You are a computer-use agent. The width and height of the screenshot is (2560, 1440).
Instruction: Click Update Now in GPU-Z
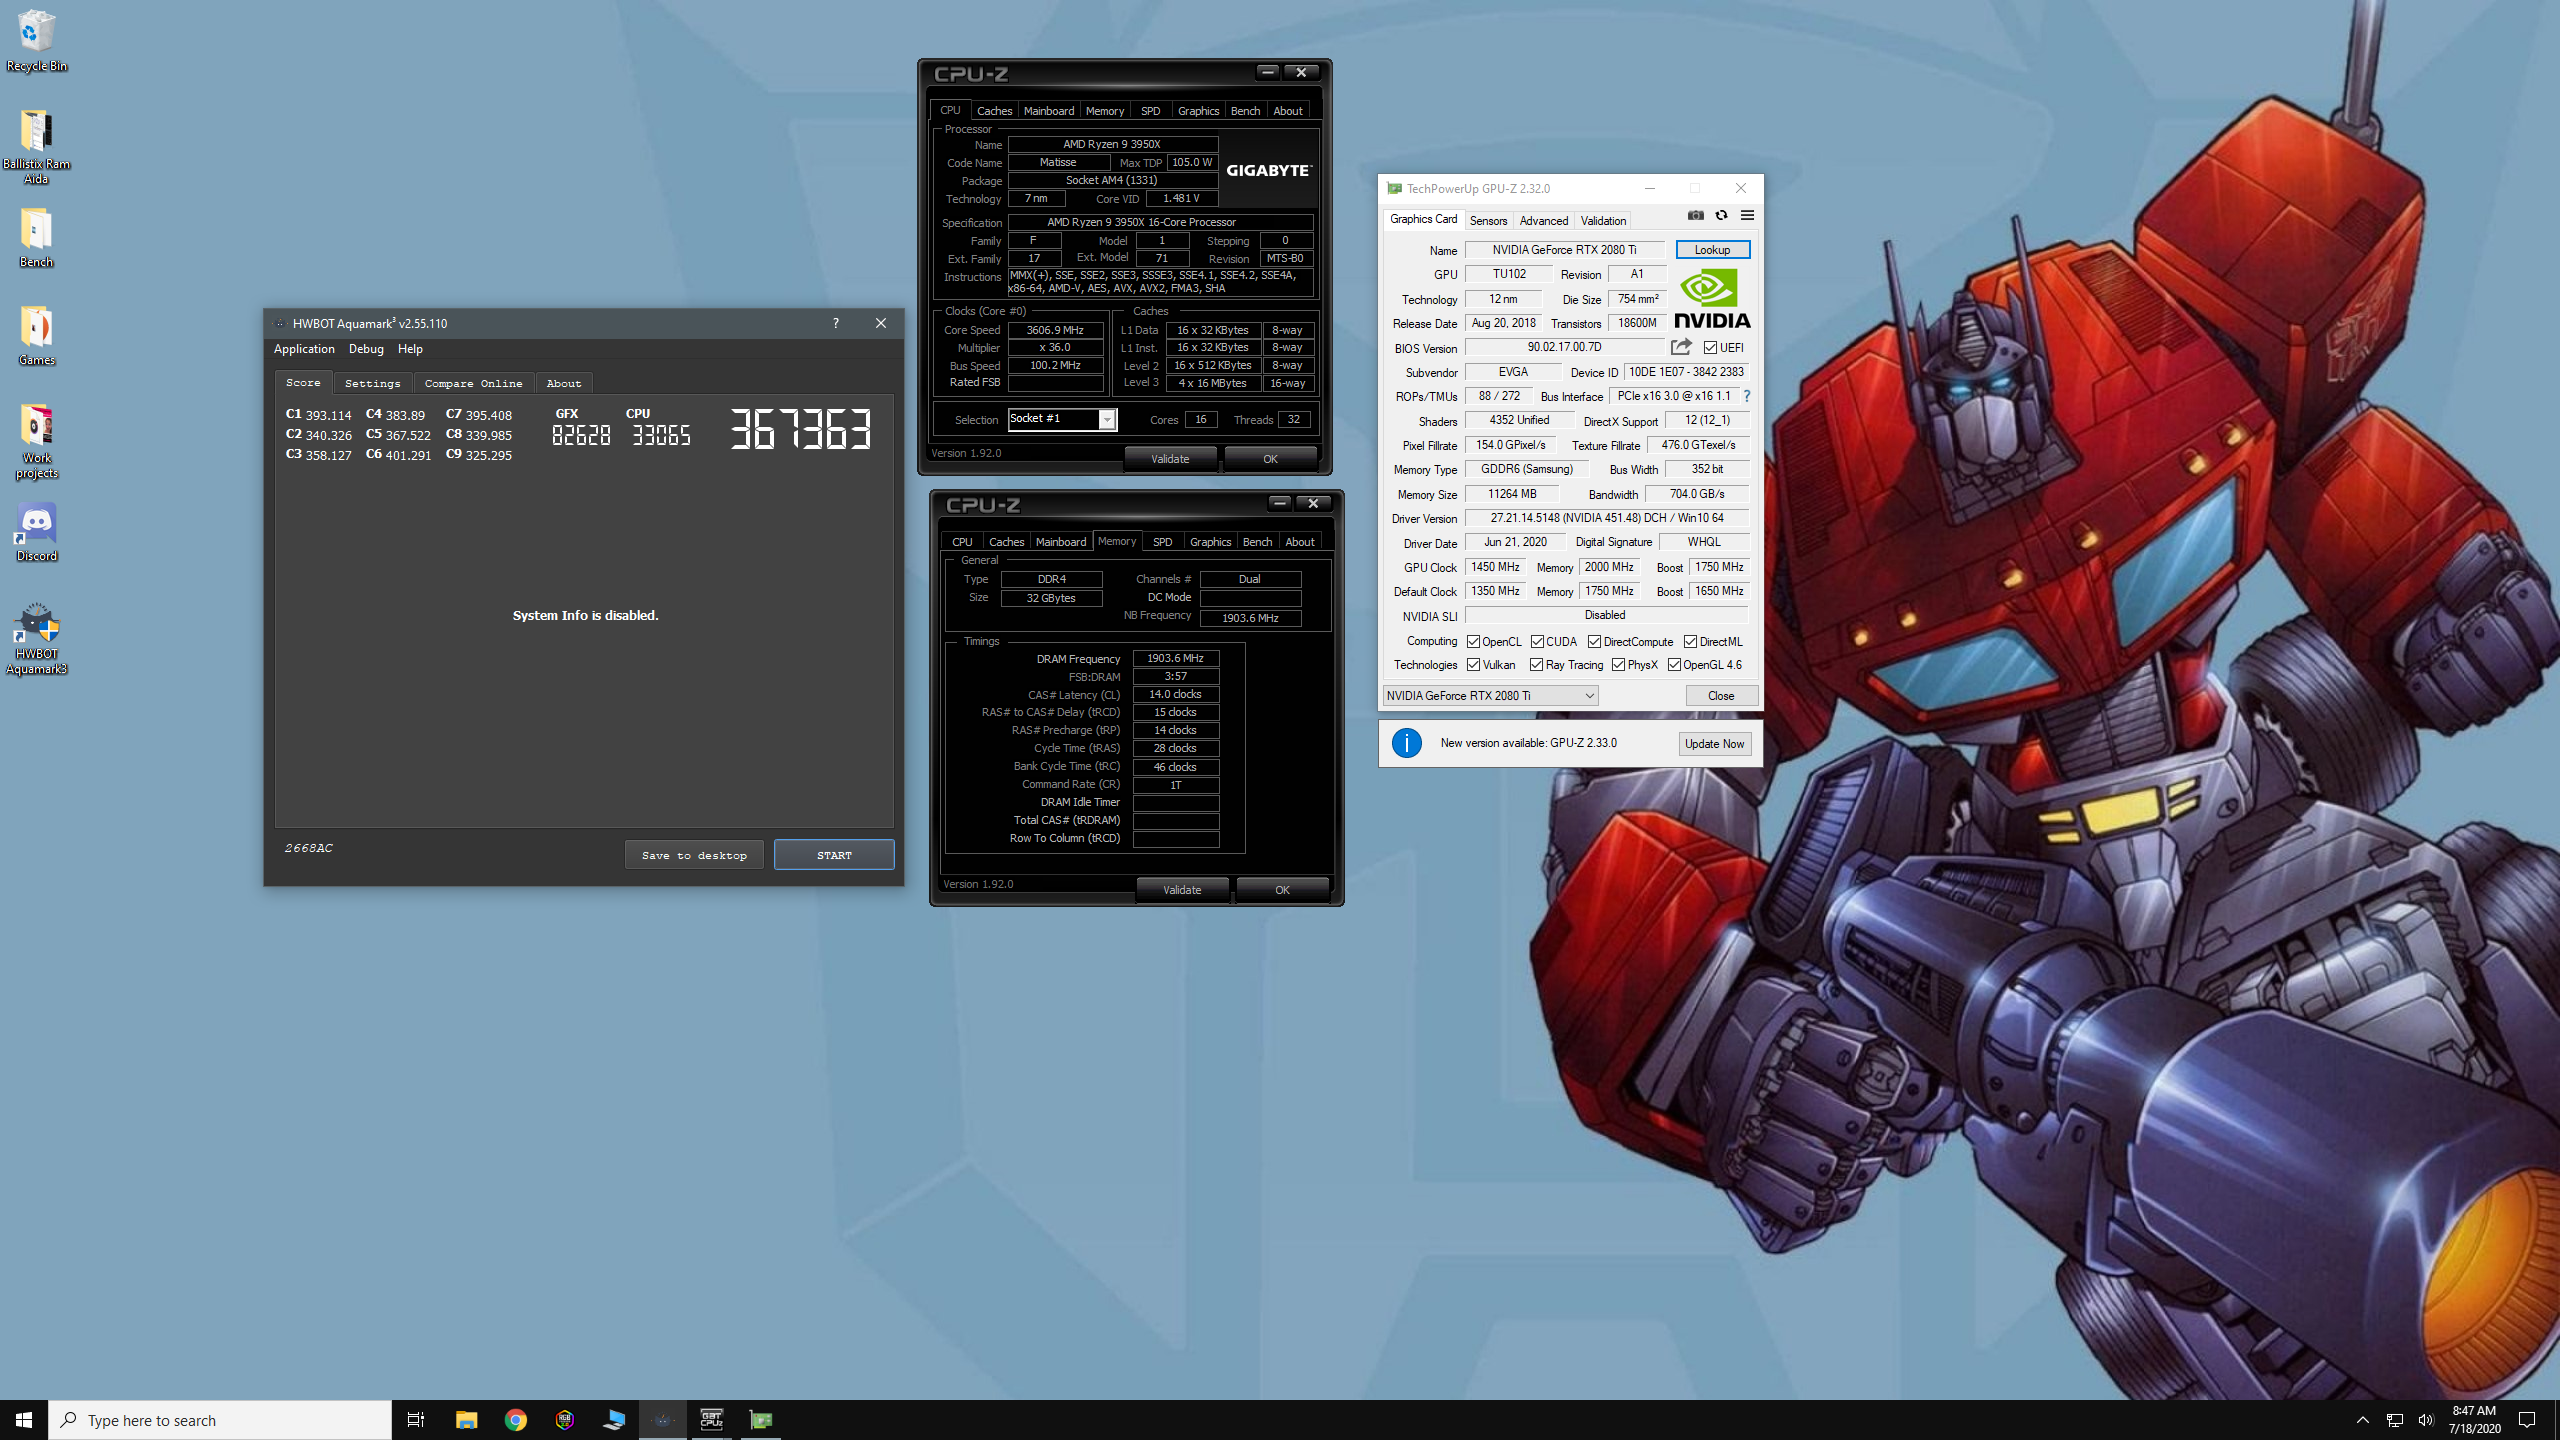(1714, 744)
